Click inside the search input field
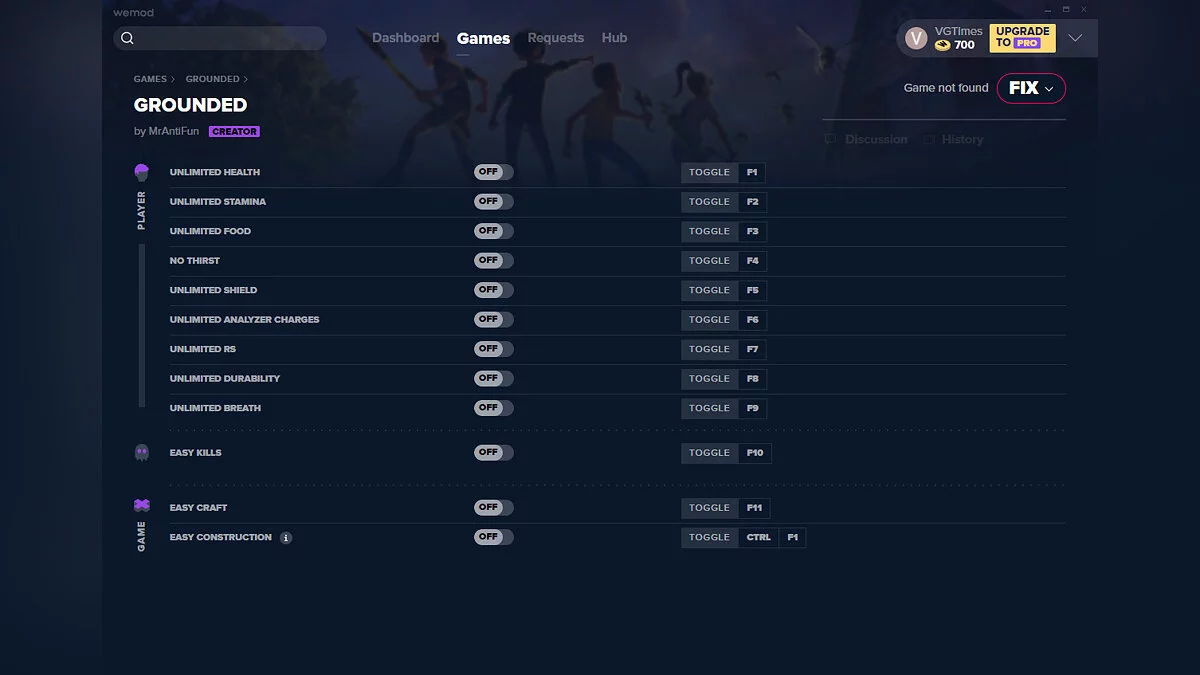Image resolution: width=1200 pixels, height=675 pixels. (x=220, y=38)
